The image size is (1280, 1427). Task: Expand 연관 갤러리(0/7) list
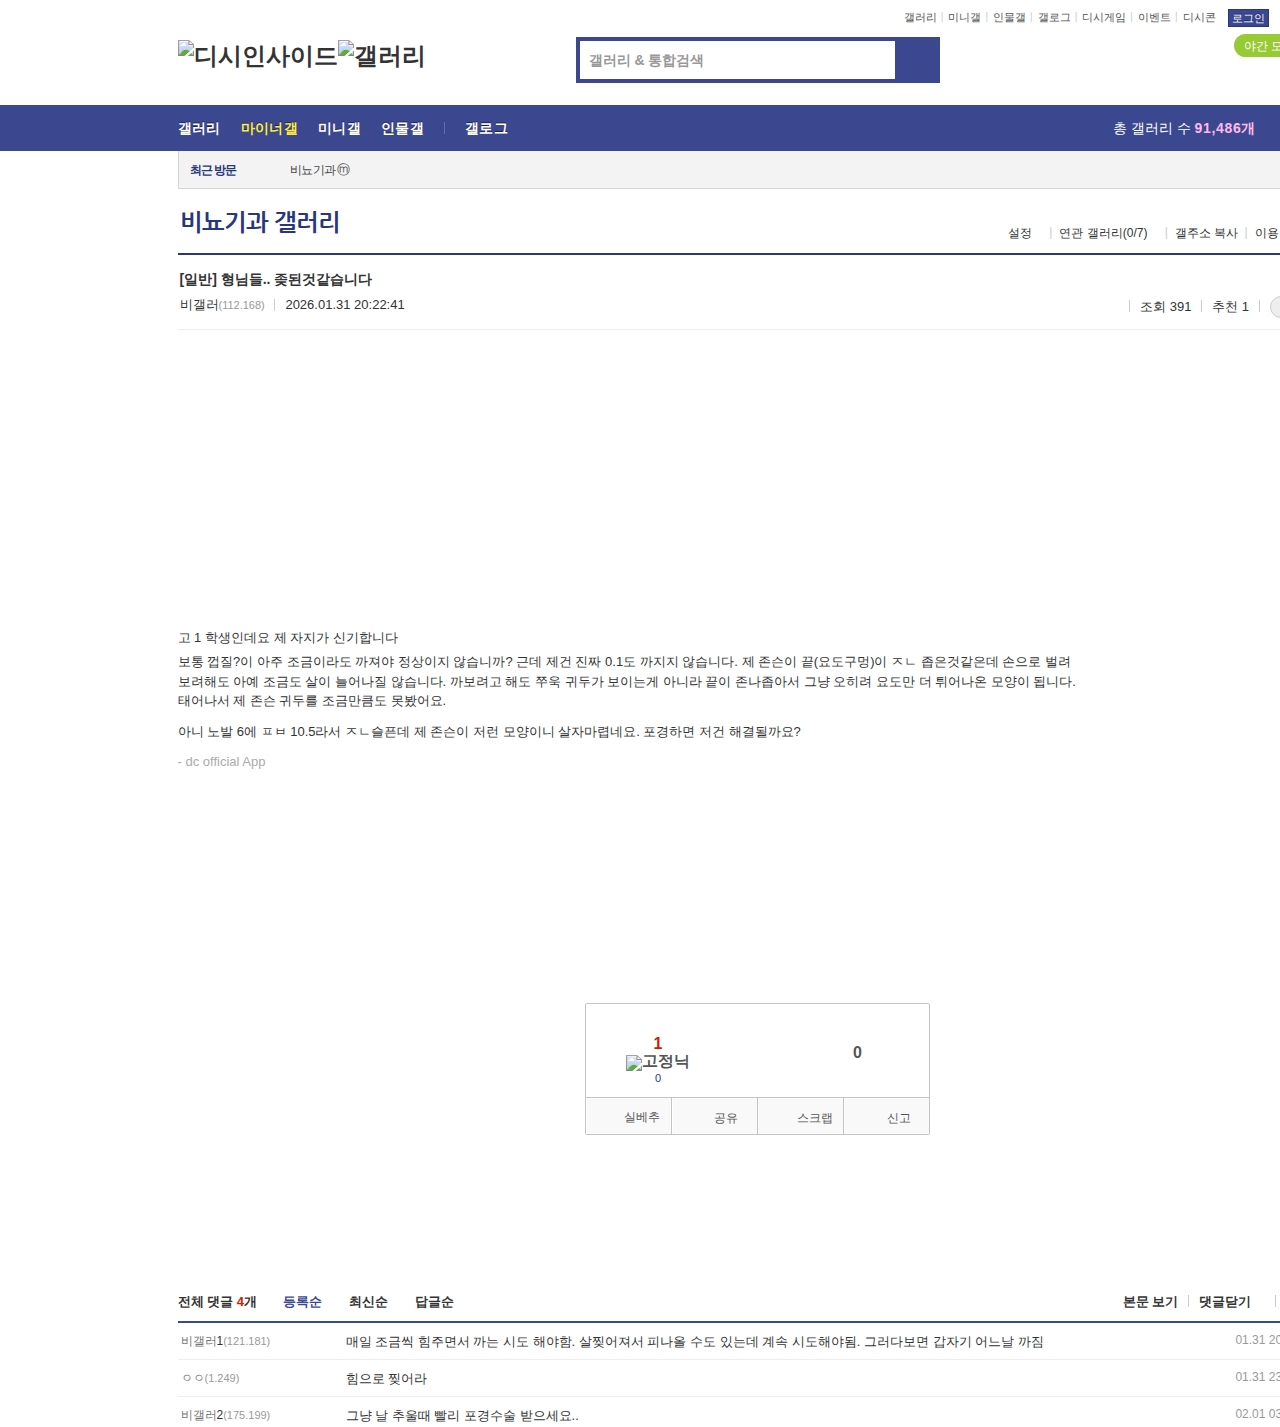click(x=1103, y=233)
